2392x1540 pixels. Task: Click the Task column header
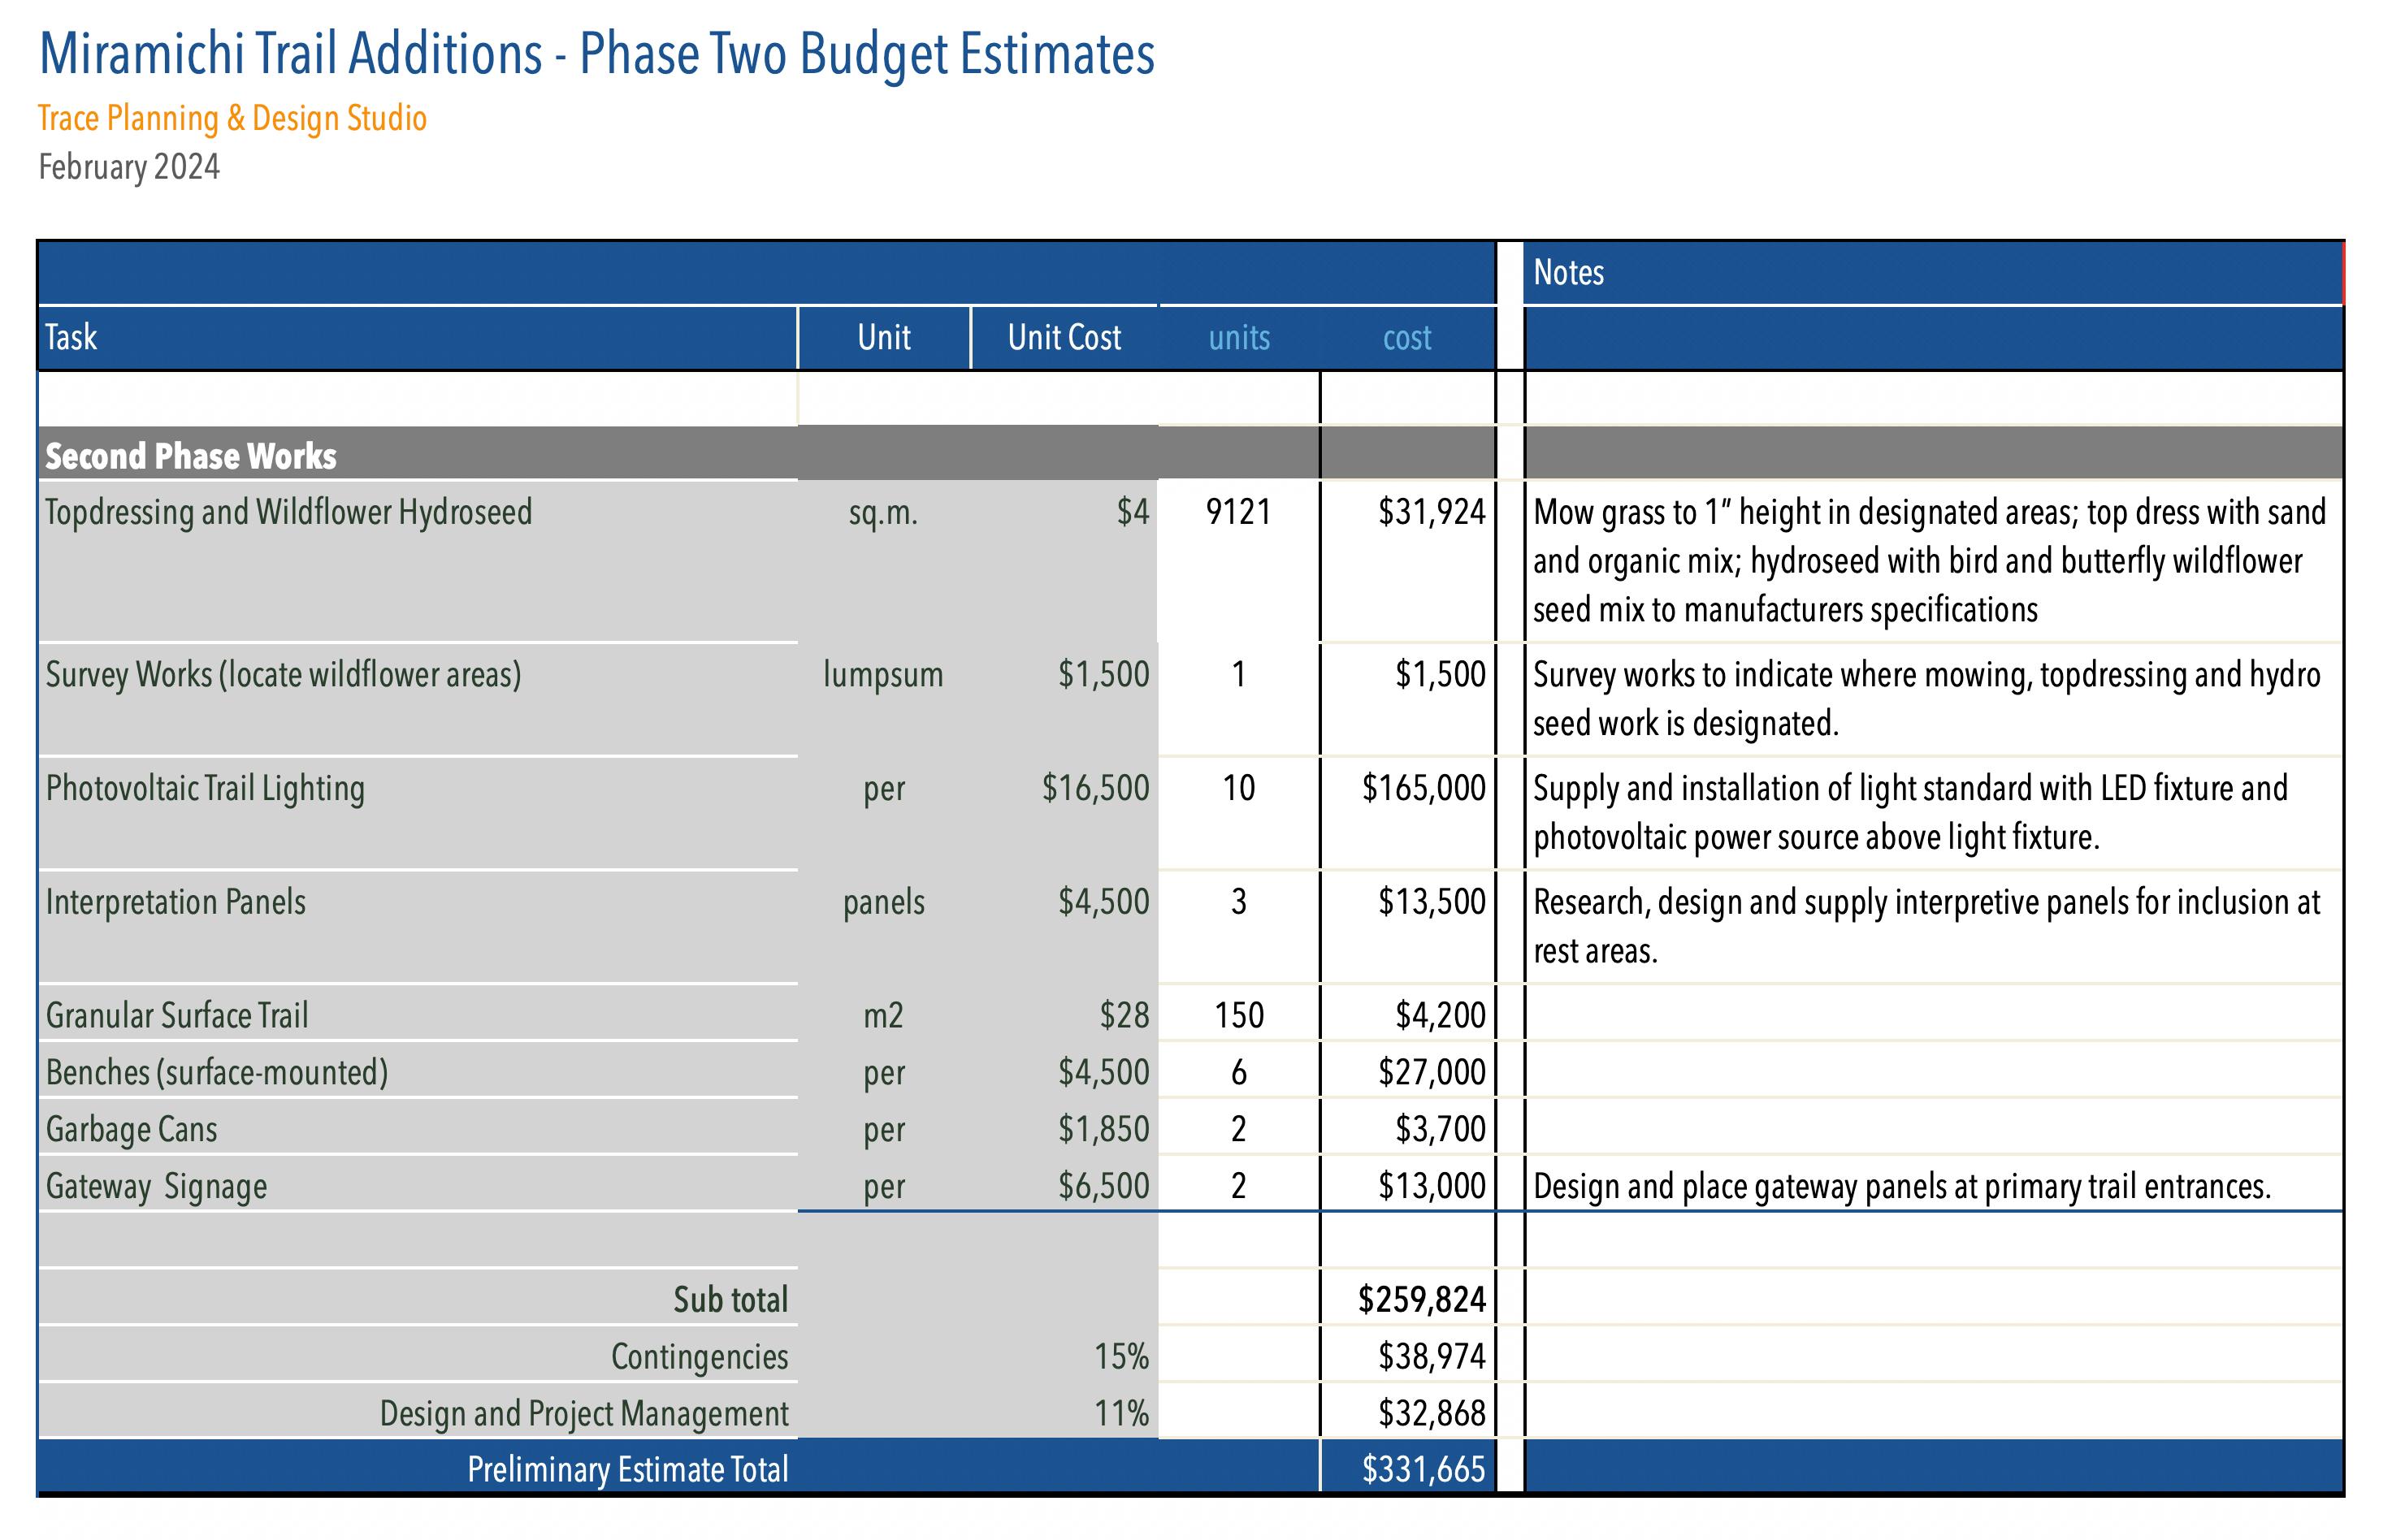(x=71, y=337)
